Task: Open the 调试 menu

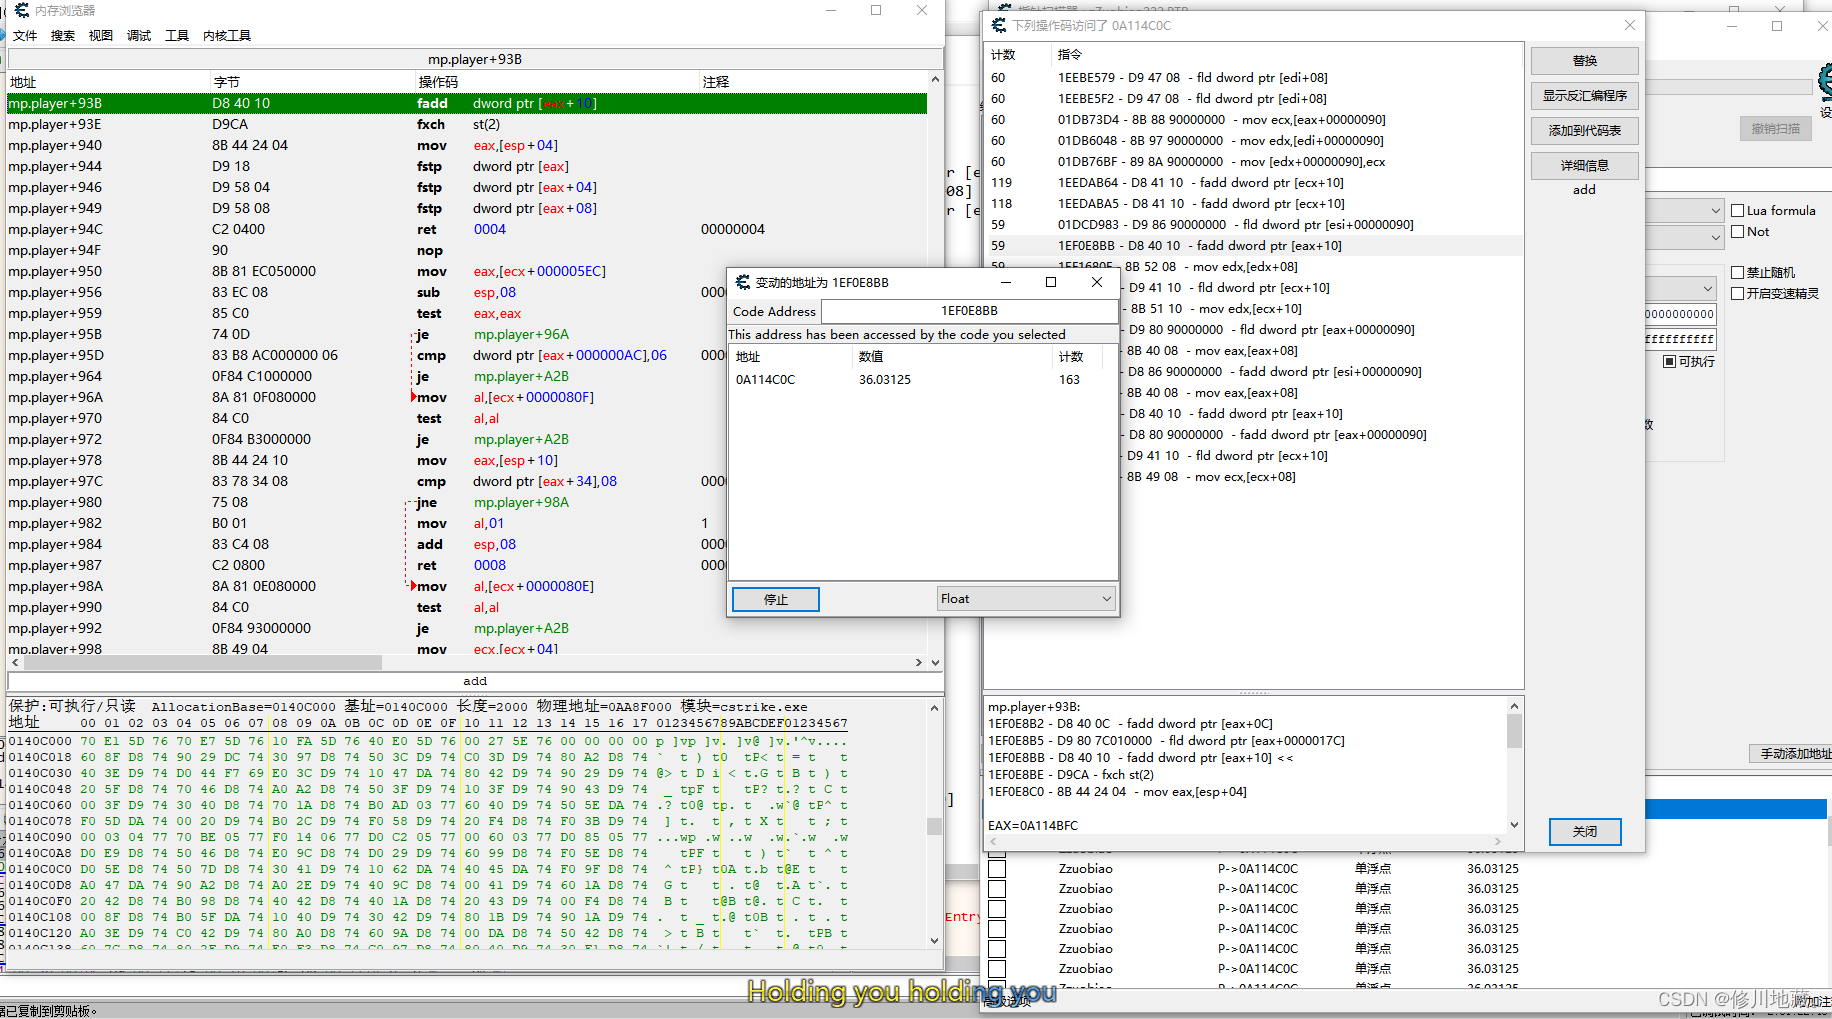Action: point(139,36)
